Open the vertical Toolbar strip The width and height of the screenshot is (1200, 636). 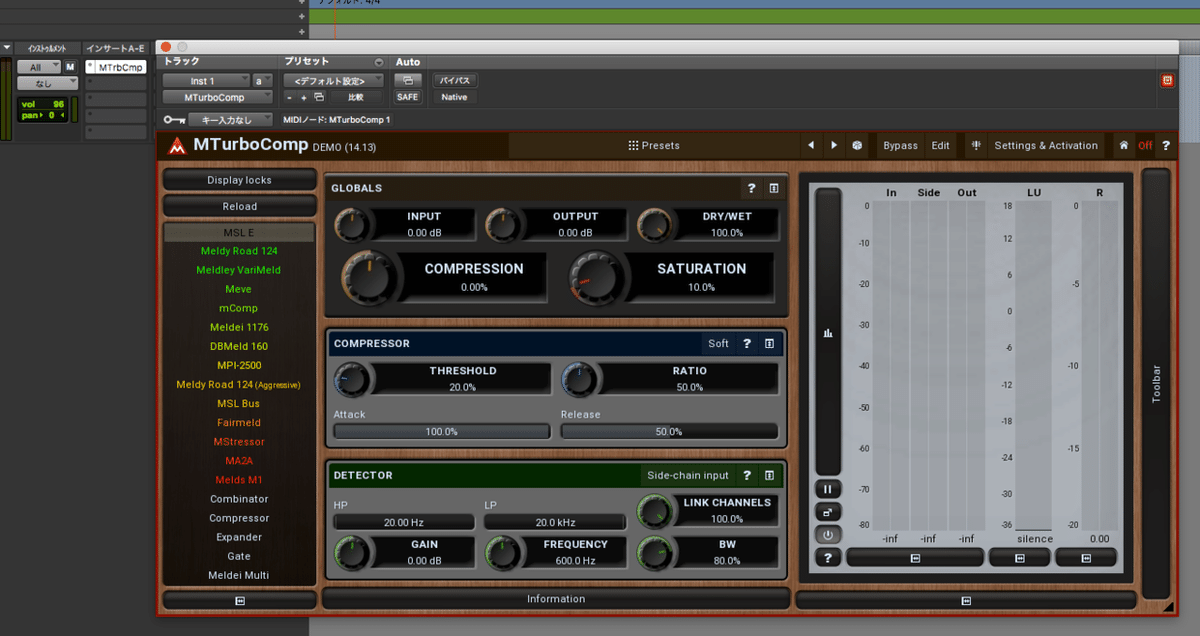(1156, 383)
